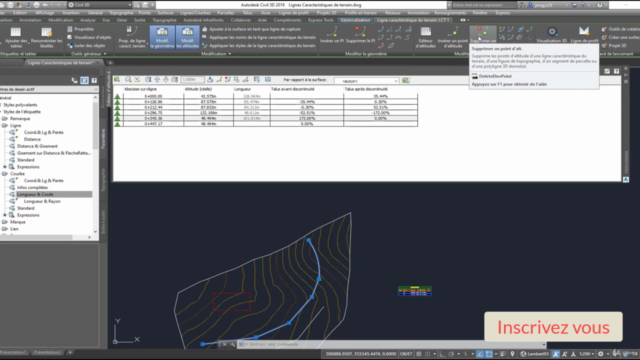Expand Expressions node under Courbe
The height and width of the screenshot is (360, 640).
point(5,215)
